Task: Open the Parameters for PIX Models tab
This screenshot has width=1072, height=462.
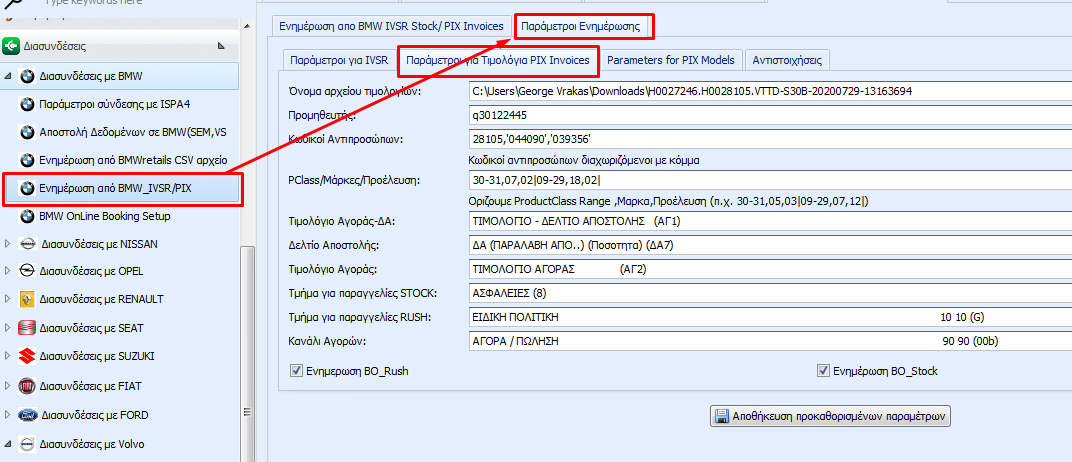Action: click(x=670, y=60)
